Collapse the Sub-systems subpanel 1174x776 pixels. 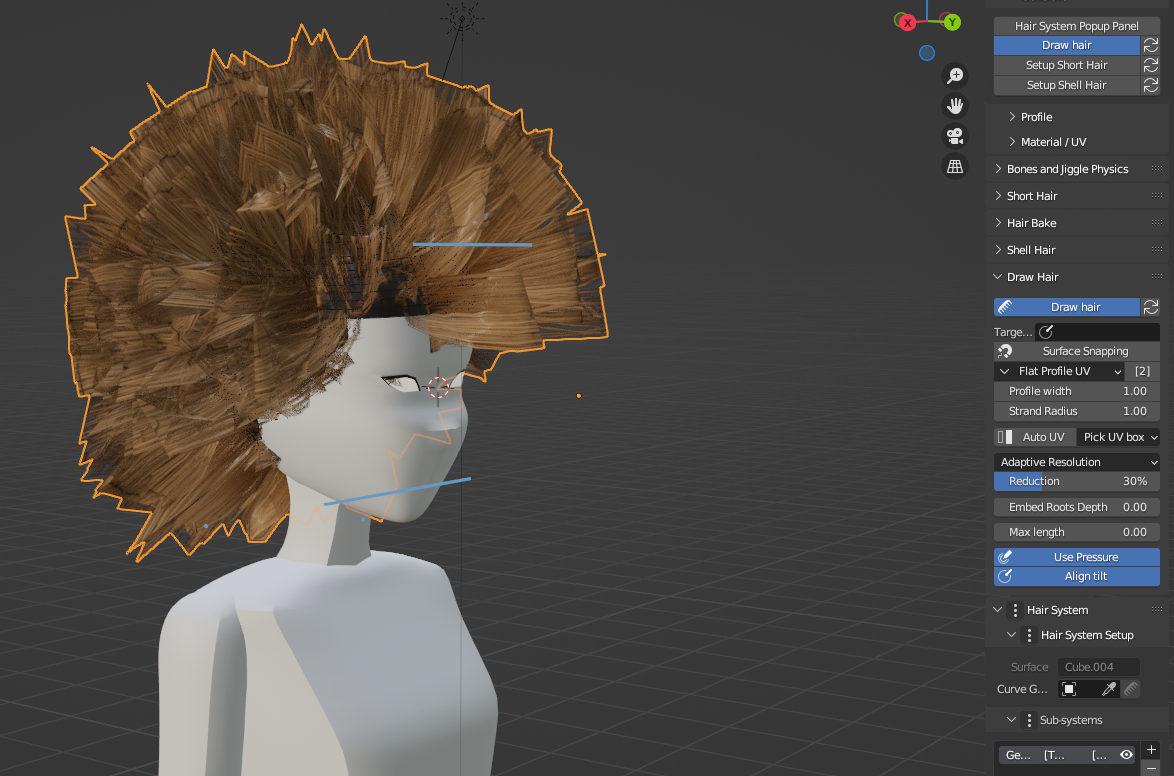click(1012, 720)
